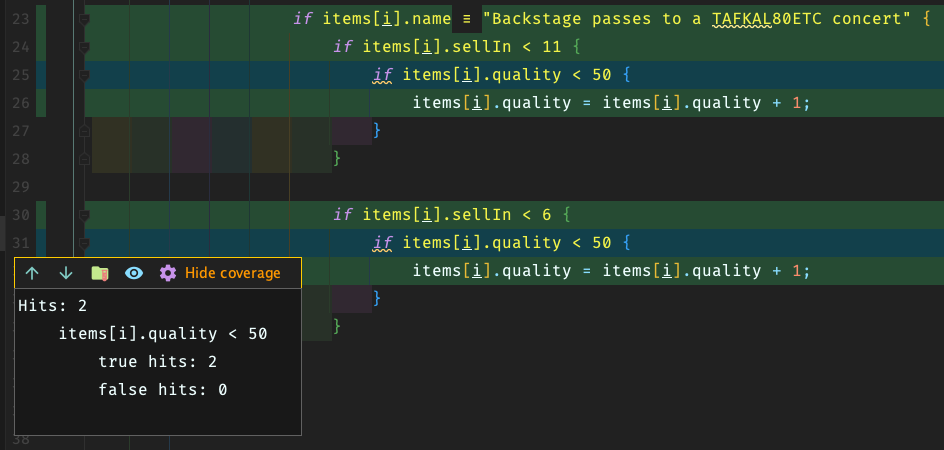Viewport: 944px width, 450px height.
Task: Toggle the eye icon in coverage popup
Action: click(133, 273)
